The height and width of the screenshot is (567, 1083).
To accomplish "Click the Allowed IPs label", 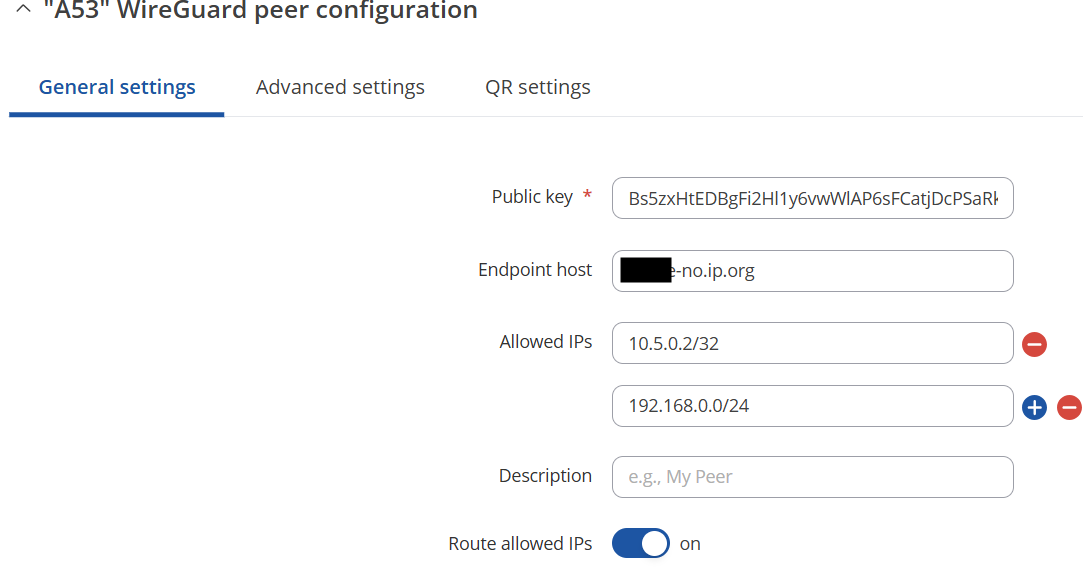I will [546, 342].
